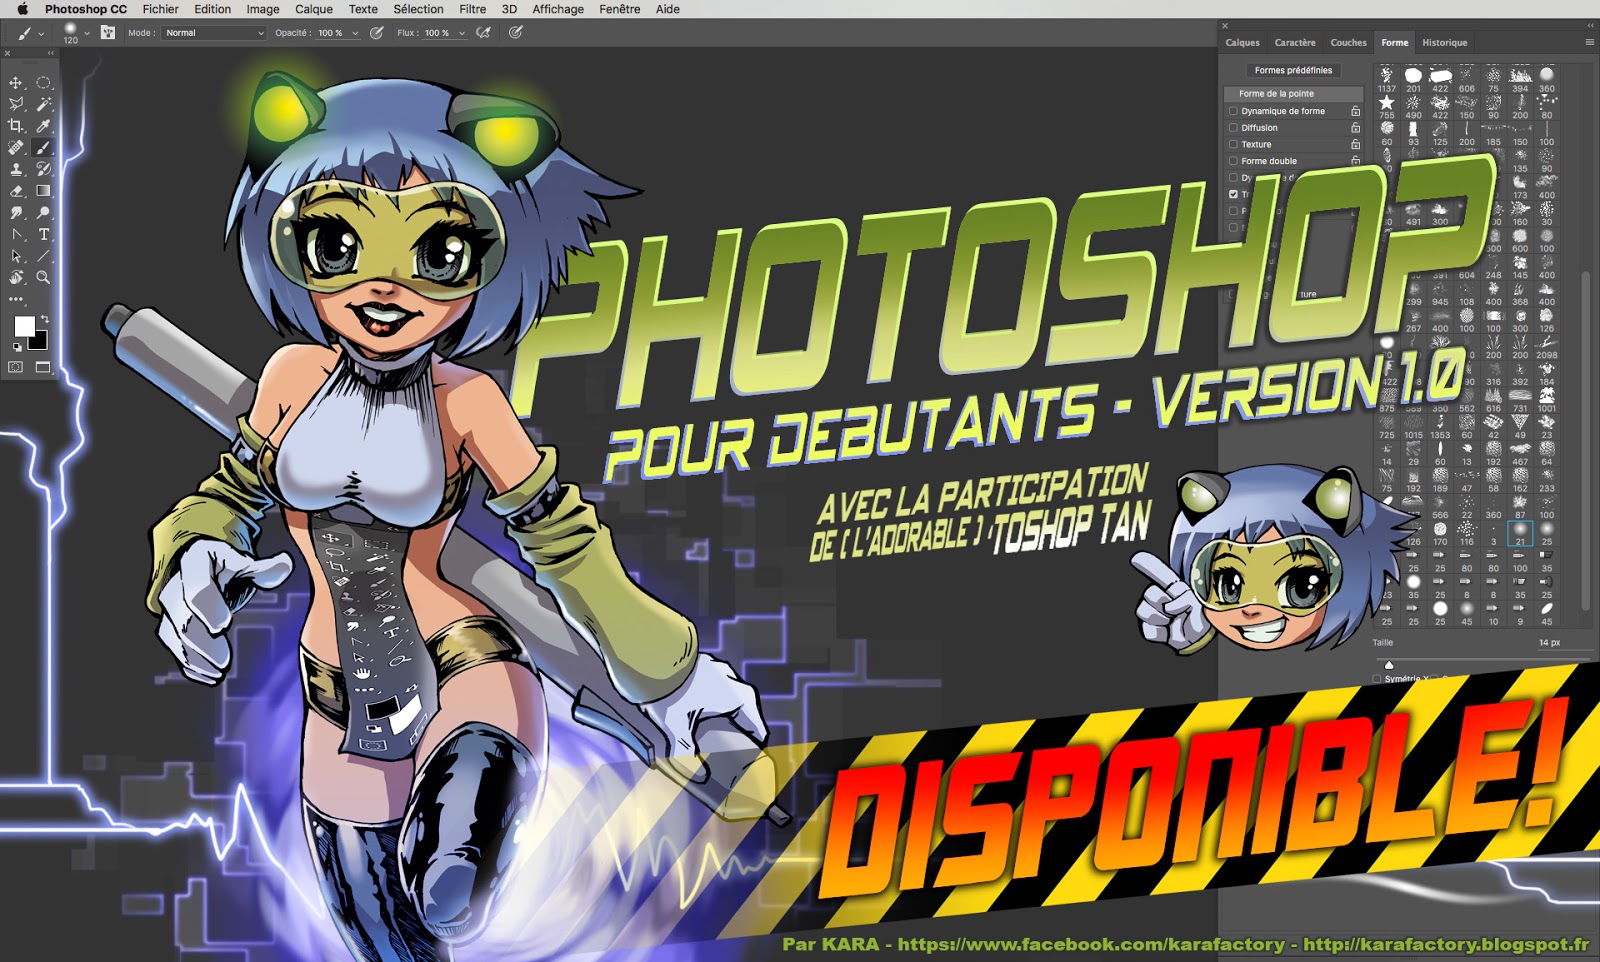Select the Crop tool
This screenshot has width=1600, height=962.
(16, 126)
